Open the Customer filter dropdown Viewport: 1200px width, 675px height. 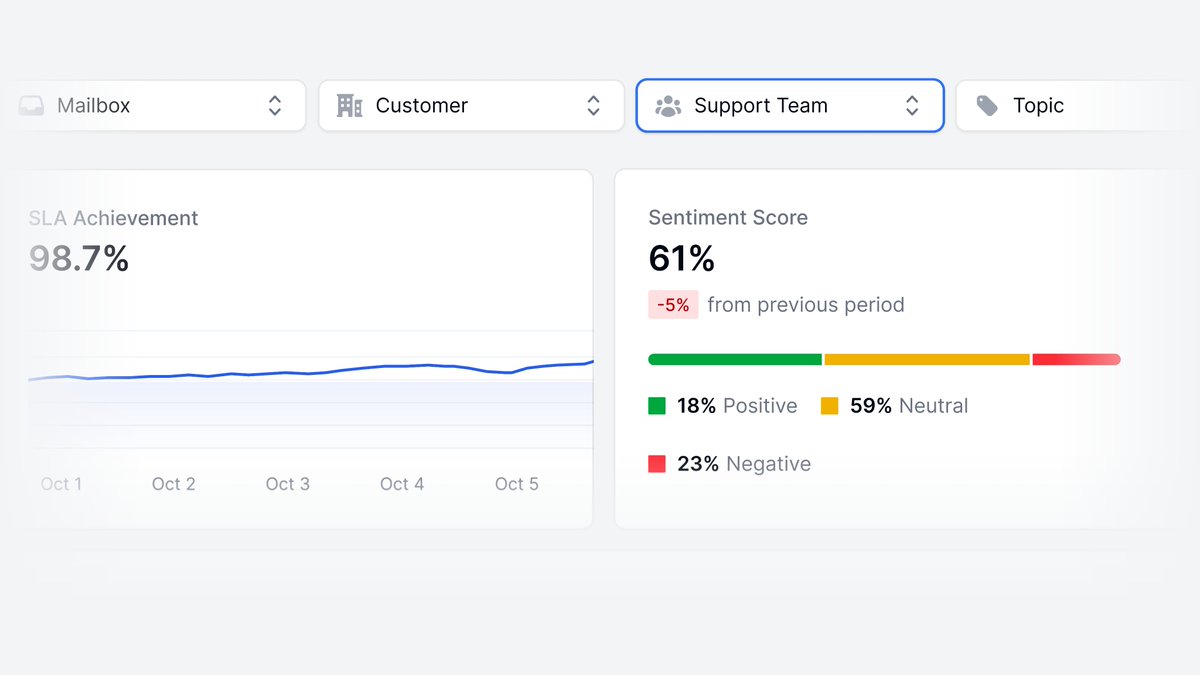tap(471, 106)
